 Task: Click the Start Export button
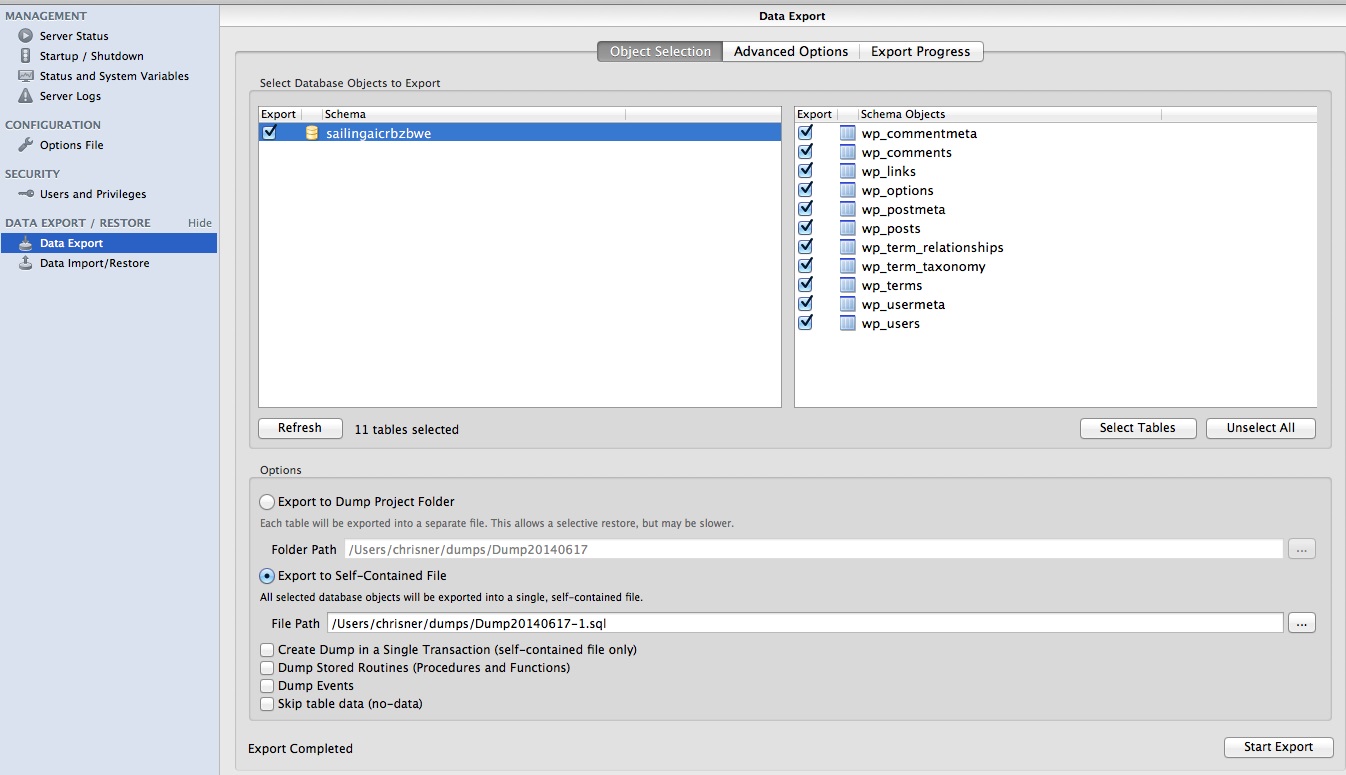coord(1278,747)
